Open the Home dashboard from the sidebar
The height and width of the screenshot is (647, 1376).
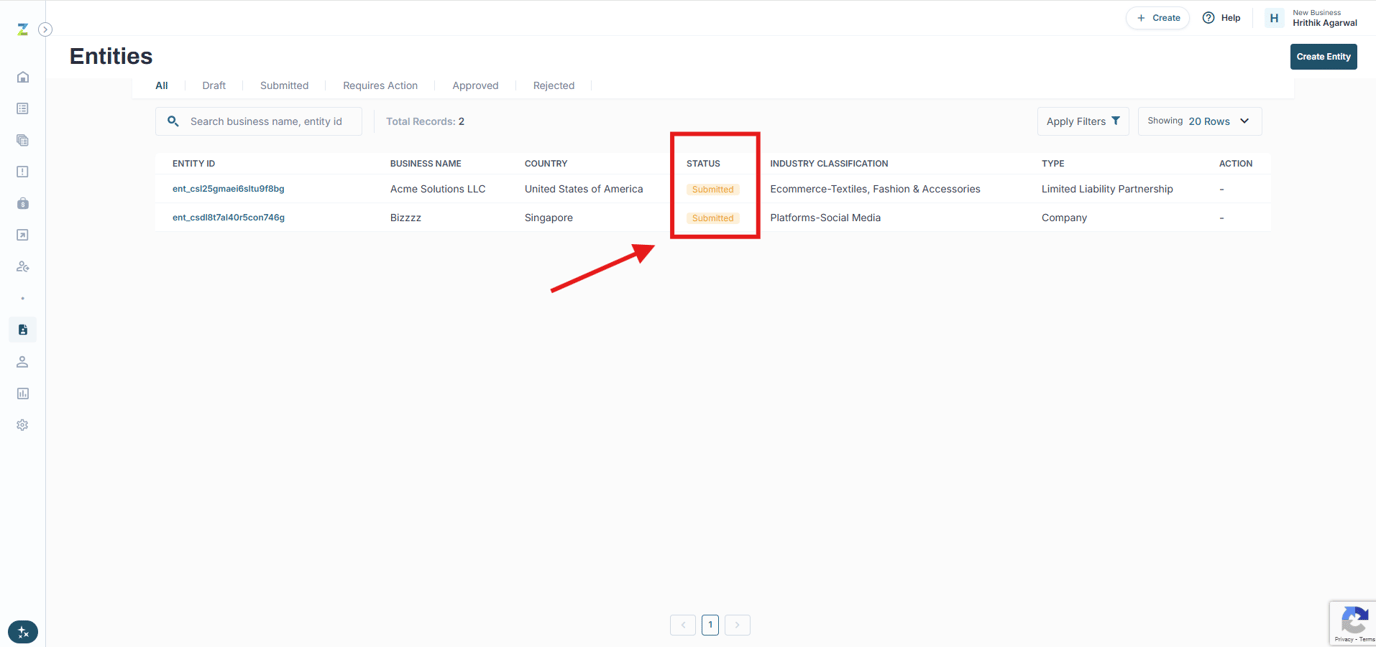point(22,76)
